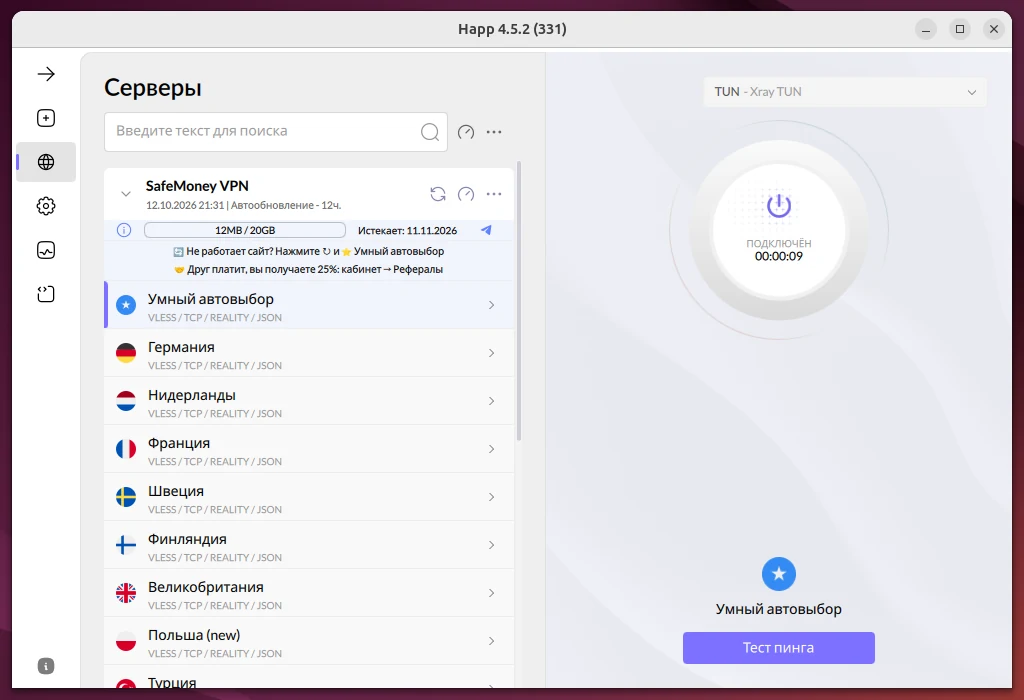Click the 12MB / 20GB traffic usage bar

point(245,230)
